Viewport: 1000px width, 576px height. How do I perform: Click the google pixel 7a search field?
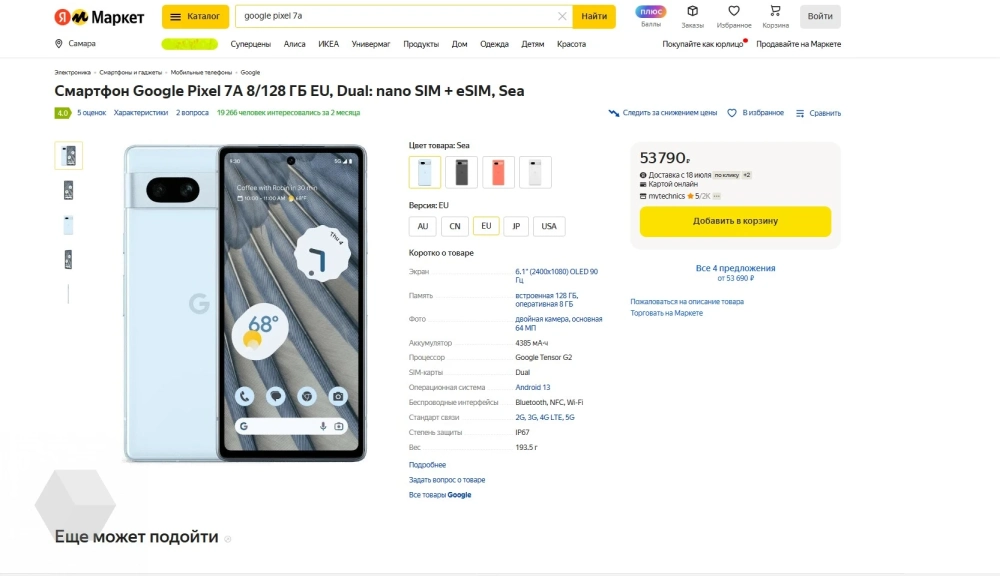(400, 16)
